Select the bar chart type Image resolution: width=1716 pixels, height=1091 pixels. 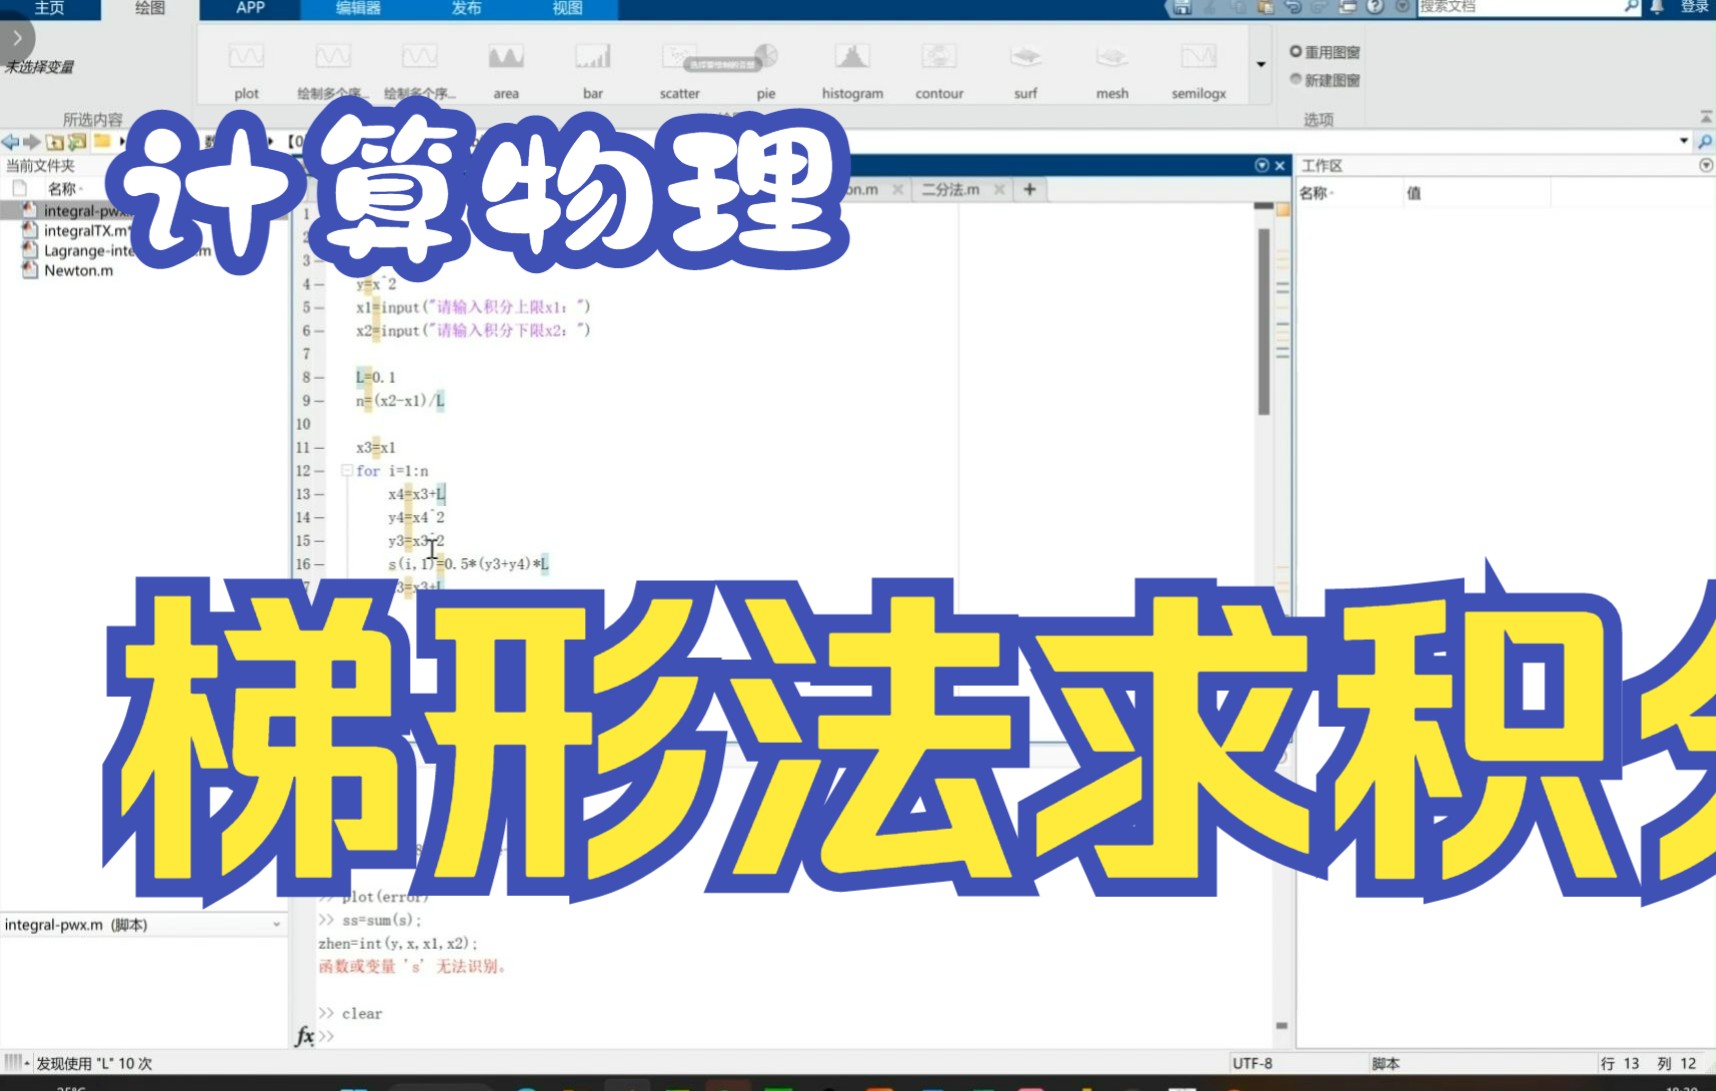click(x=593, y=69)
